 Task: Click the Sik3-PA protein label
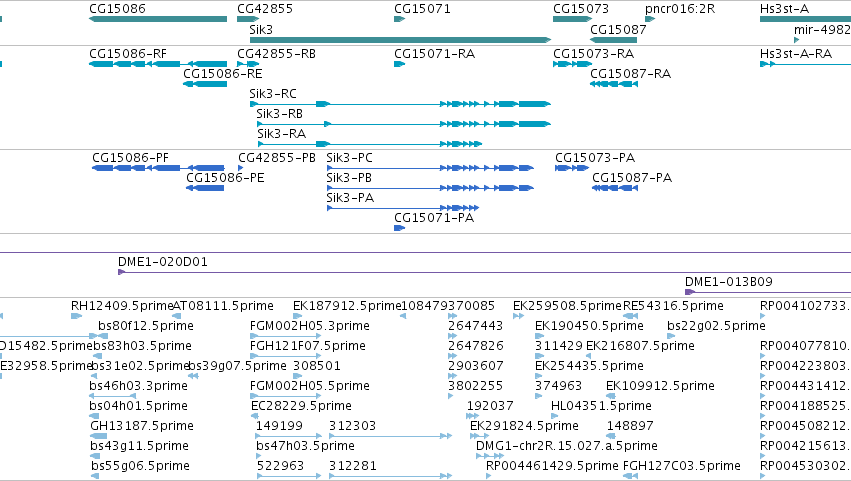click(x=350, y=198)
